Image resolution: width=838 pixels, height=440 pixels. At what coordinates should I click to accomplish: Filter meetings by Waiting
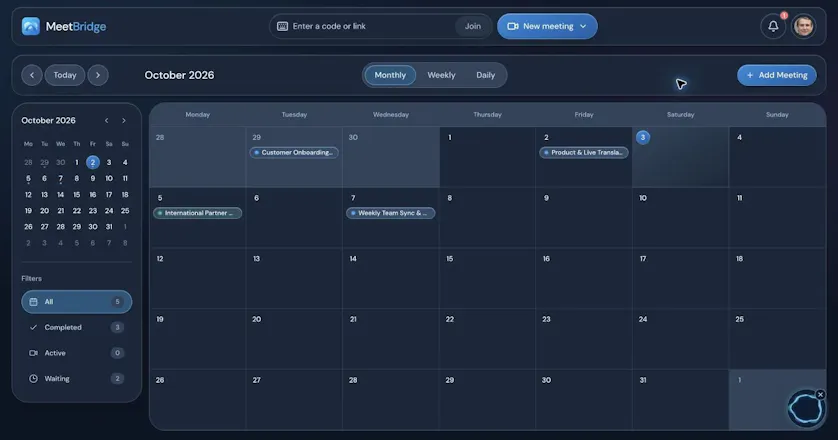(76, 379)
